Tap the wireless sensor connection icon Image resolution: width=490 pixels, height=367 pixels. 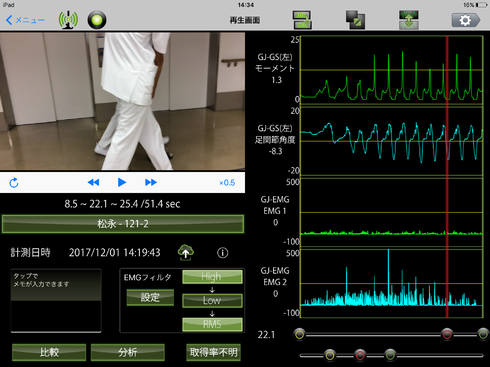[68, 20]
